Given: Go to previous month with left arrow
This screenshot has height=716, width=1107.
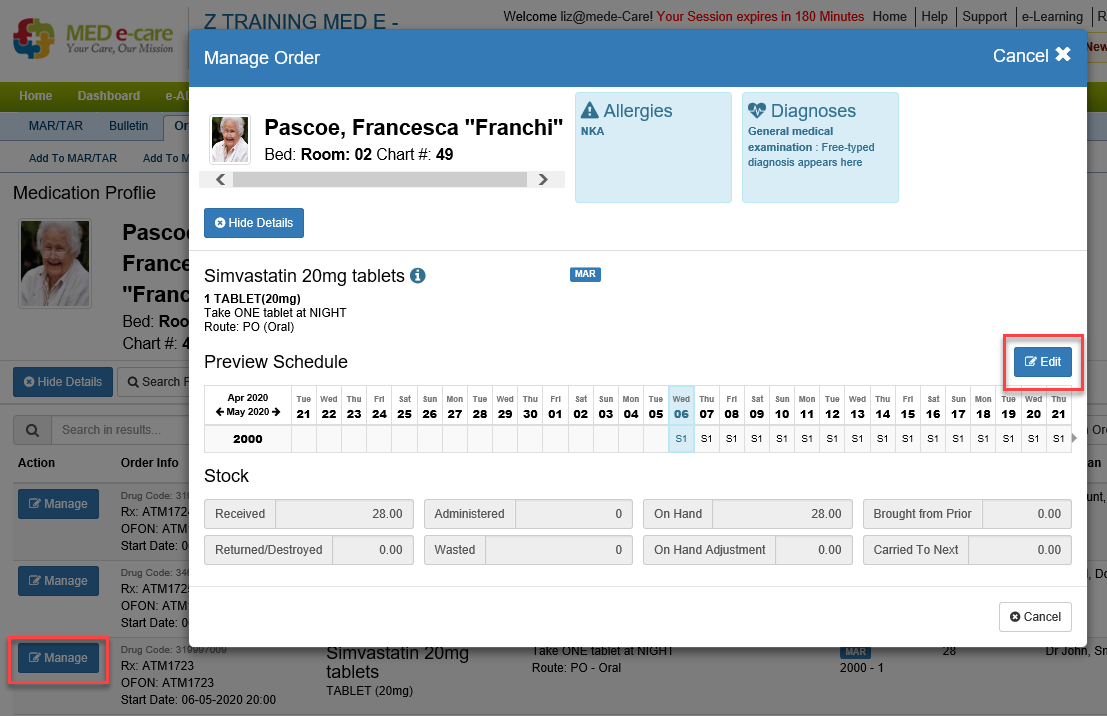Looking at the screenshot, I should 219,412.
